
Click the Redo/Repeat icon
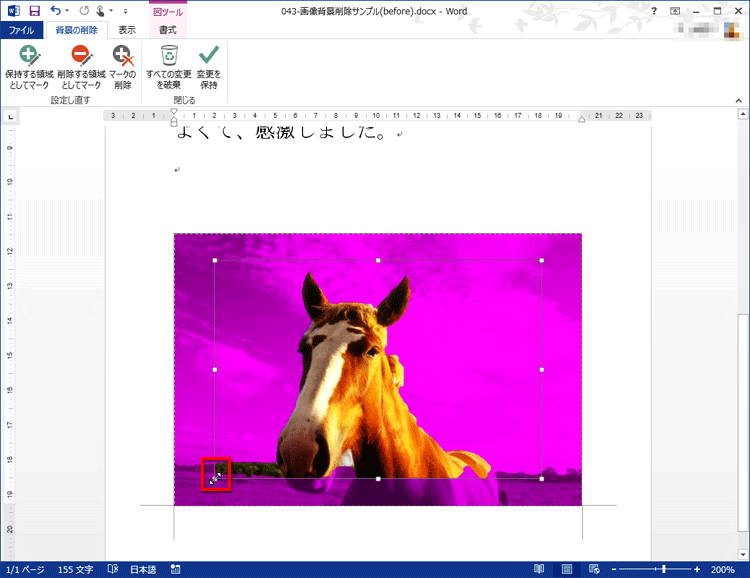click(x=84, y=11)
